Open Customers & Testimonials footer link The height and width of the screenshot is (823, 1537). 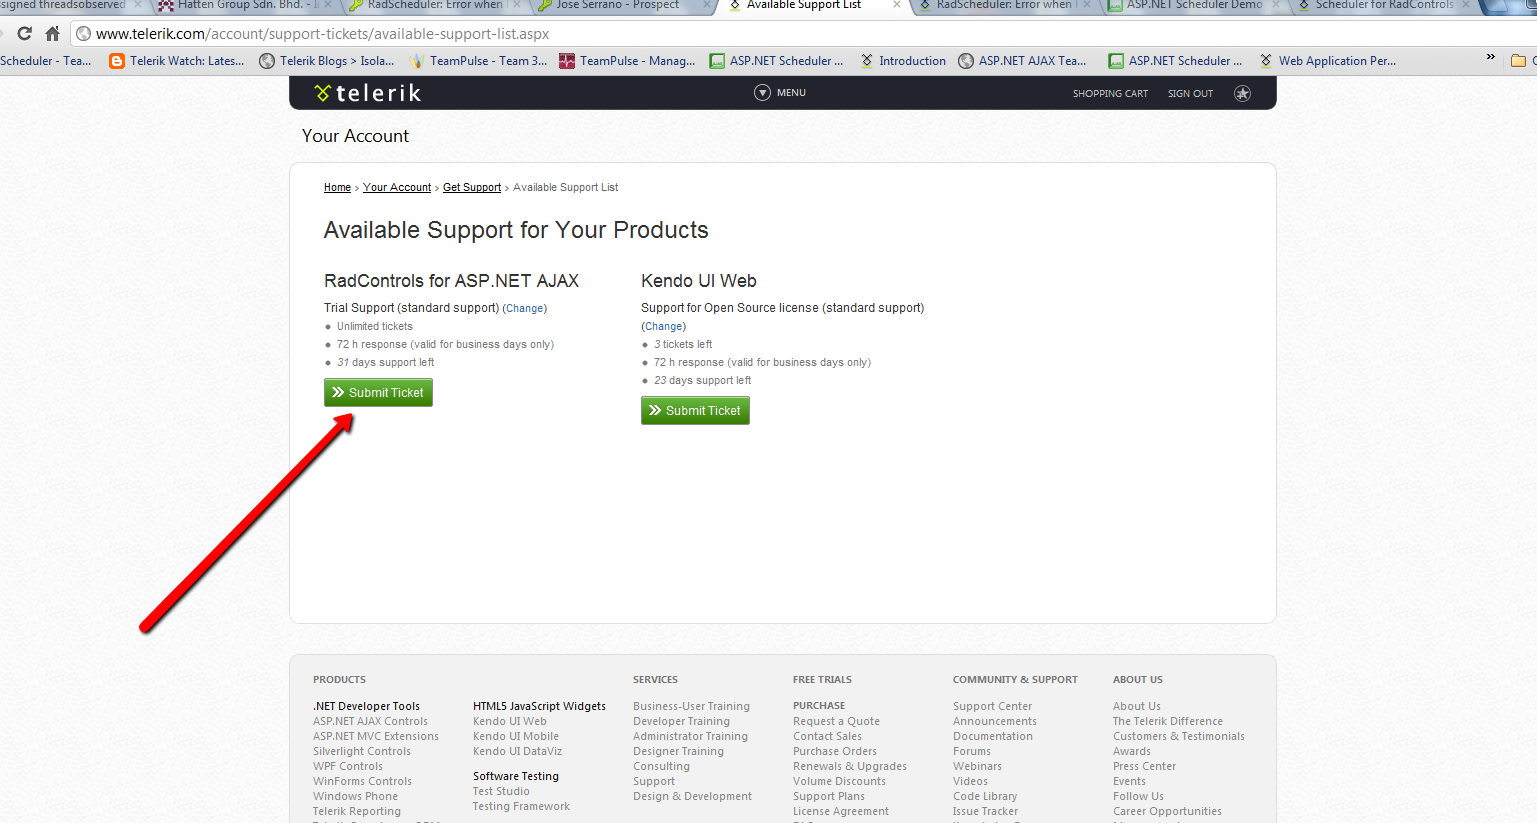1179,737
